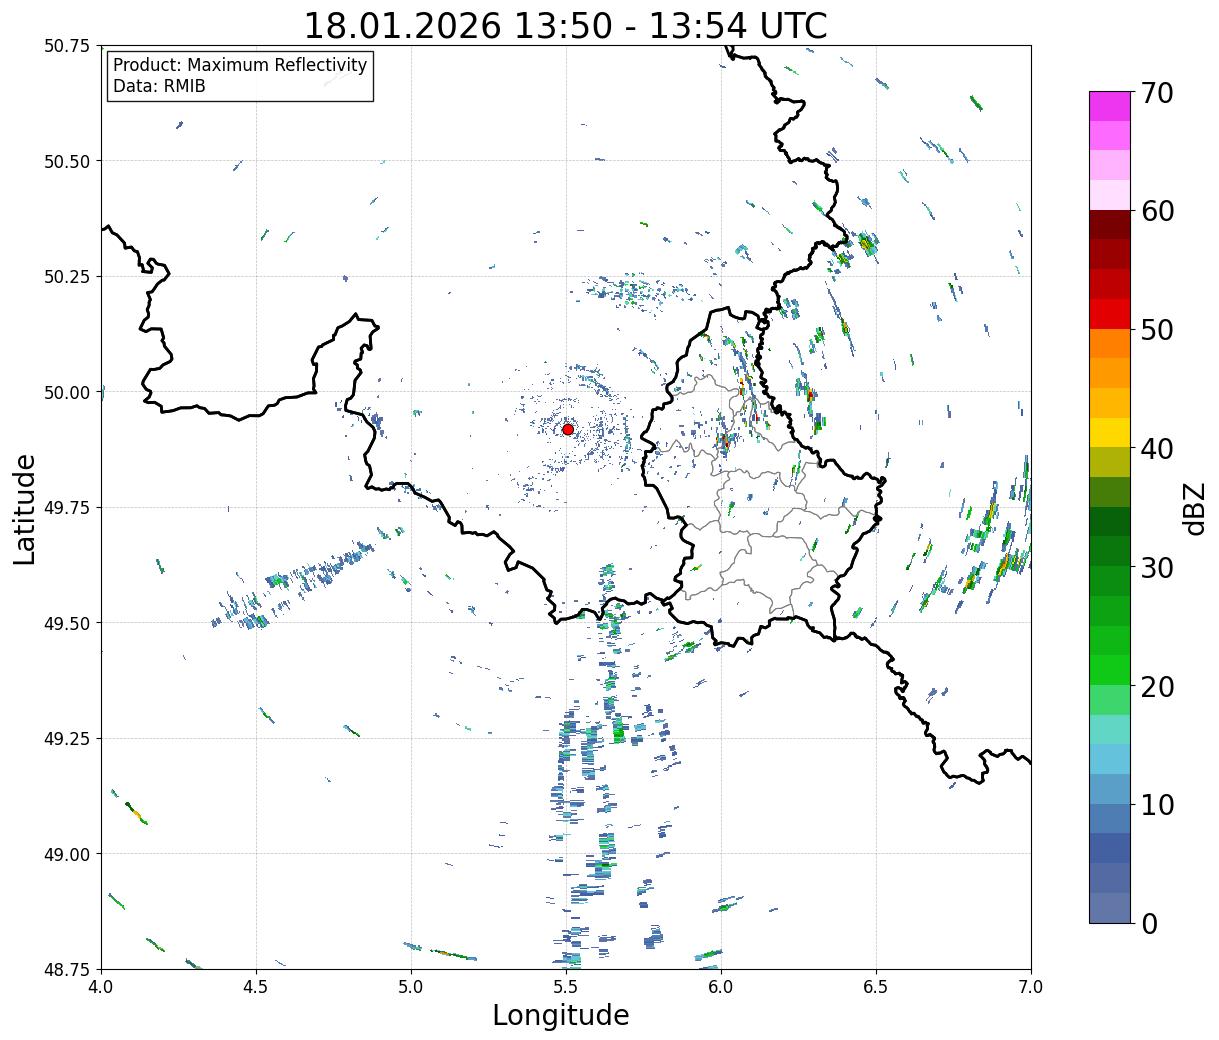Click the colorbar tick label 70
The image size is (1219, 1040).
[x=1156, y=92]
